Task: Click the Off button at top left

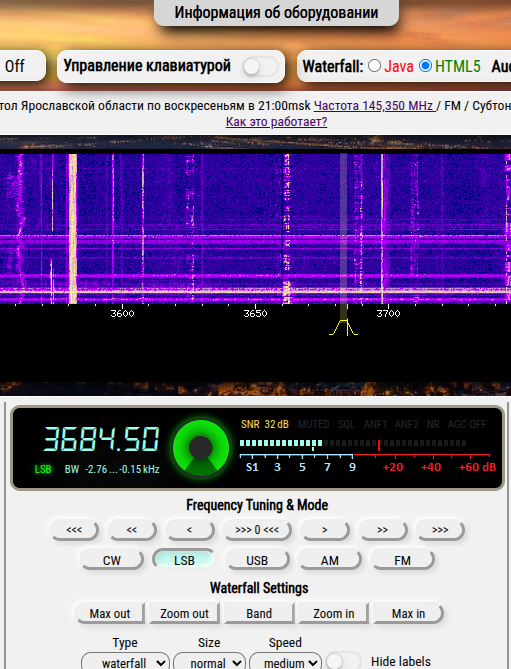Action: pos(20,66)
